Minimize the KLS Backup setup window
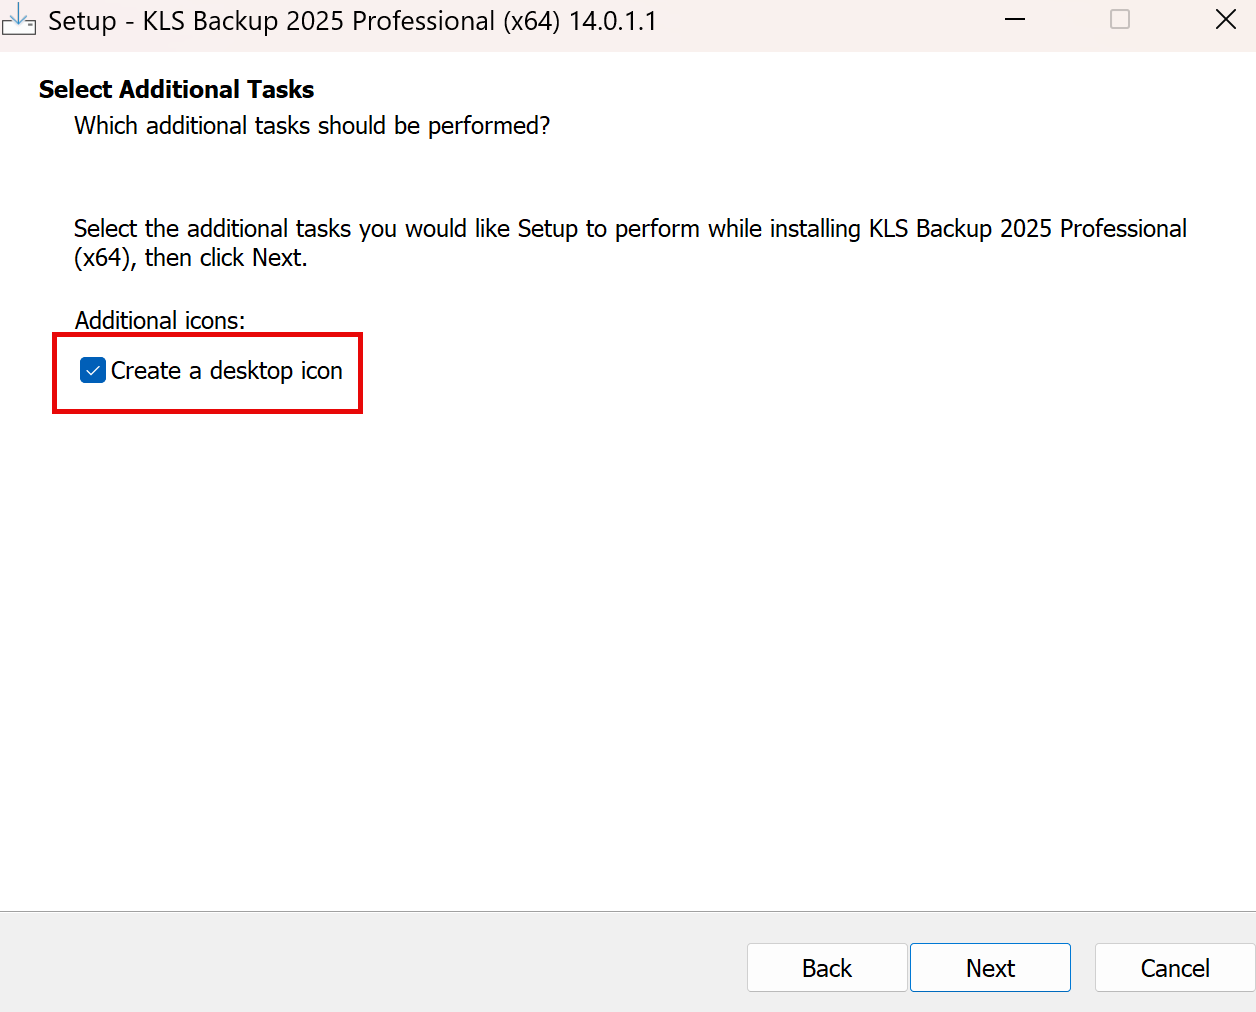 coord(1015,20)
